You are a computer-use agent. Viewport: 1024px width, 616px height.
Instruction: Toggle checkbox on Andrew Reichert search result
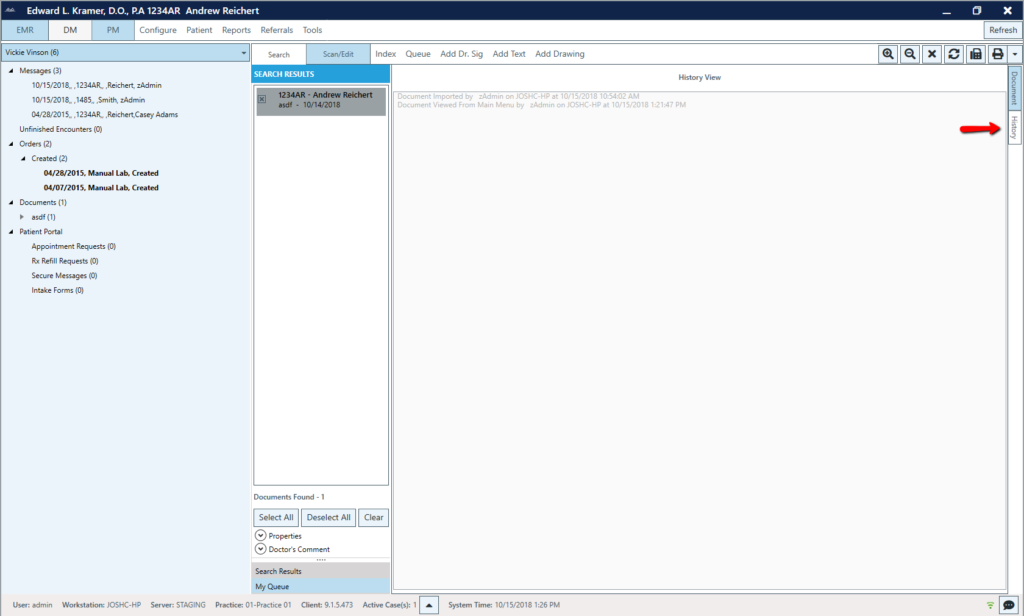262,99
